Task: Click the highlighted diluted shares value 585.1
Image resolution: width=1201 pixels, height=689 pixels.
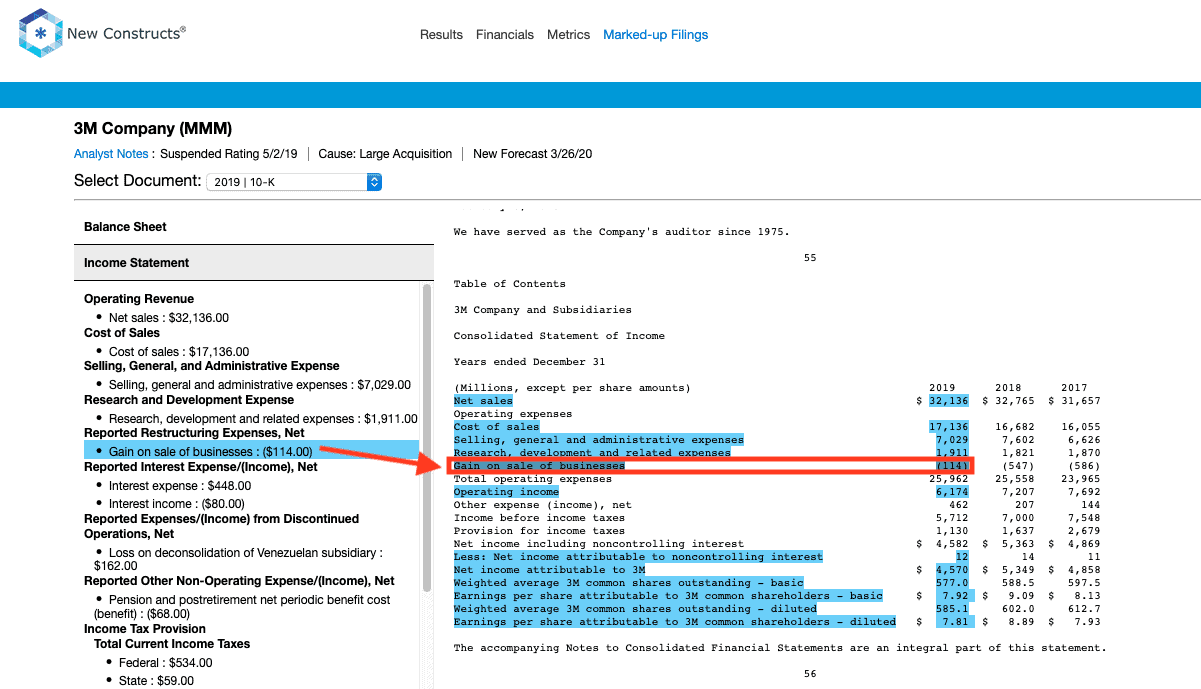Action: (x=952, y=609)
